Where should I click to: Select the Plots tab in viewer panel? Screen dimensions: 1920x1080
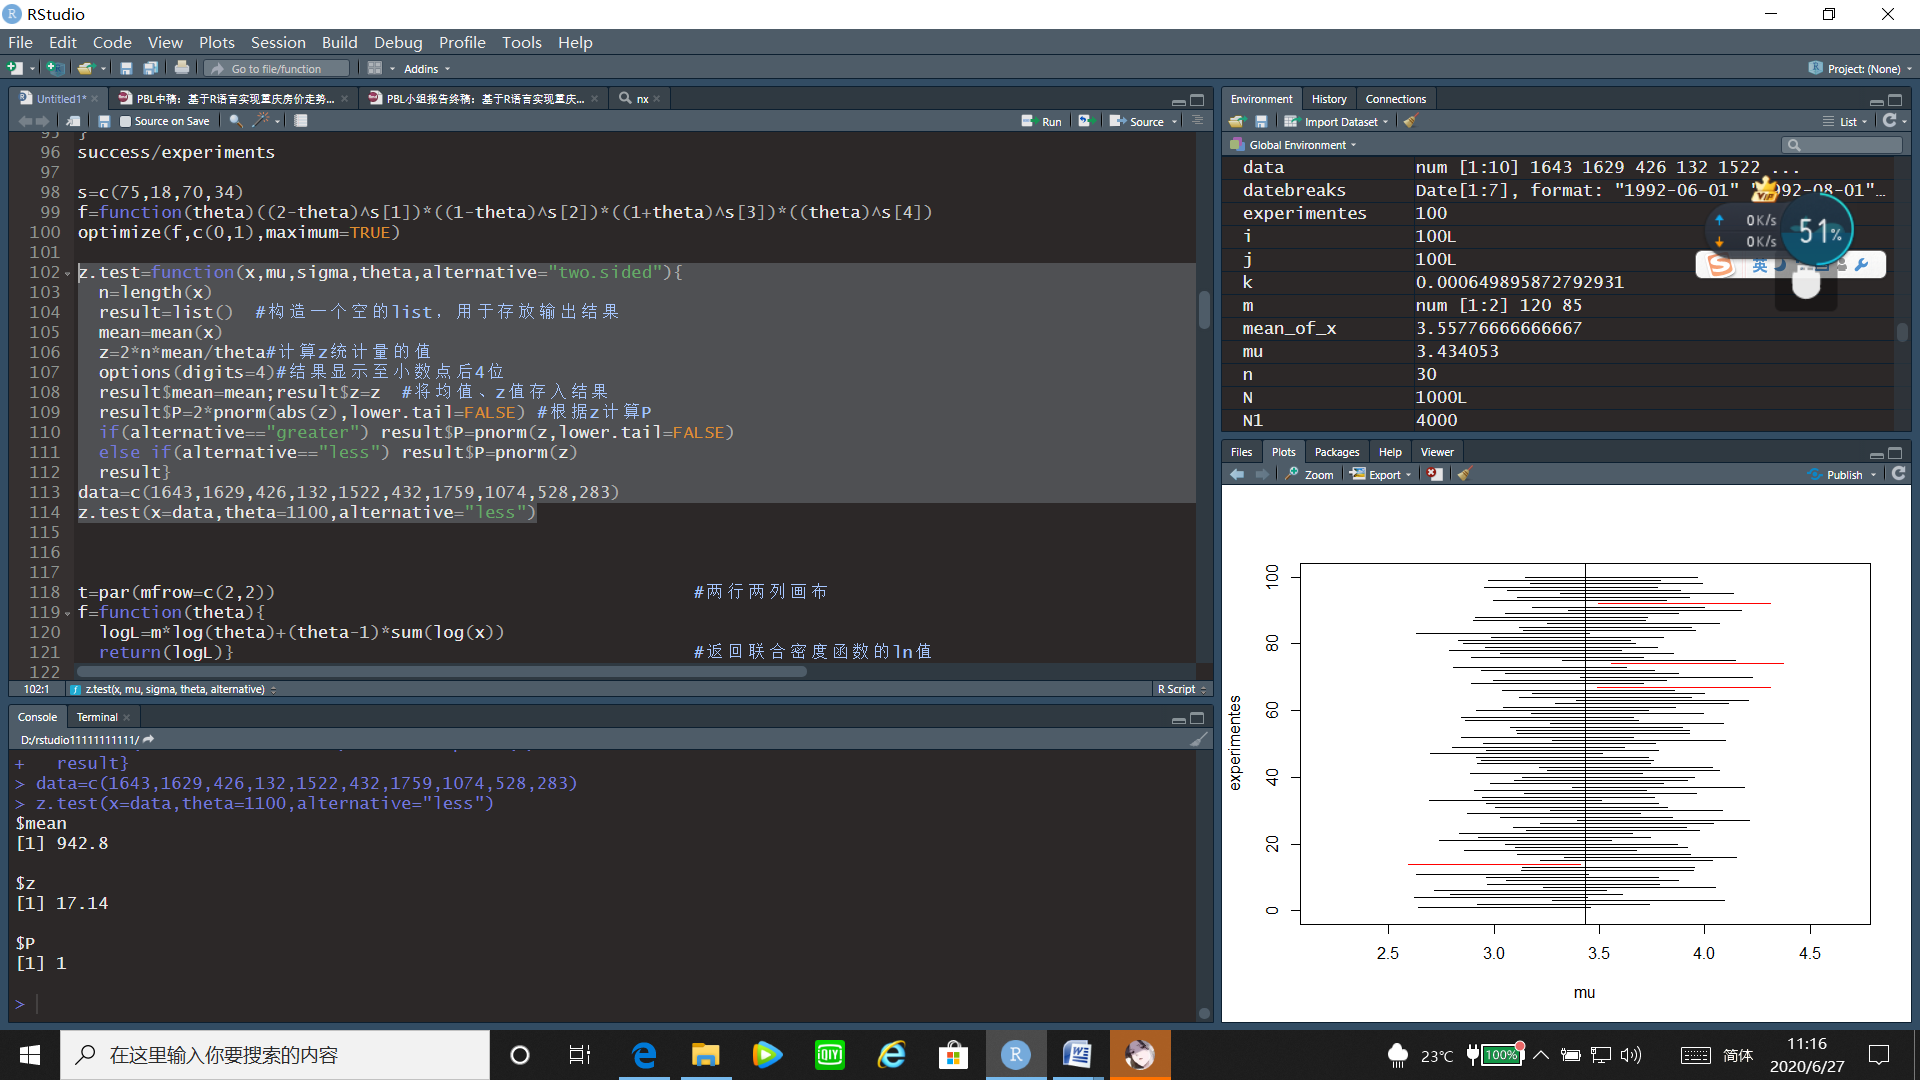1283,451
